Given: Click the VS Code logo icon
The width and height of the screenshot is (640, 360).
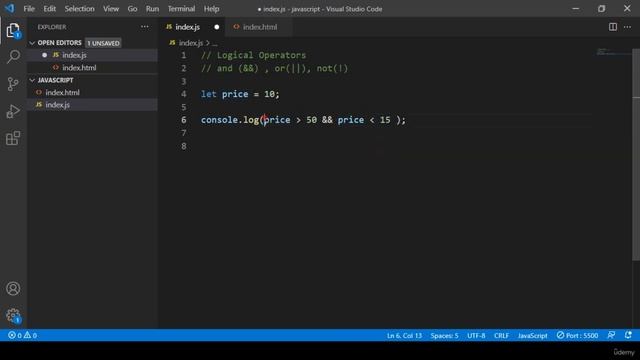Looking at the screenshot, I should tap(9, 8).
